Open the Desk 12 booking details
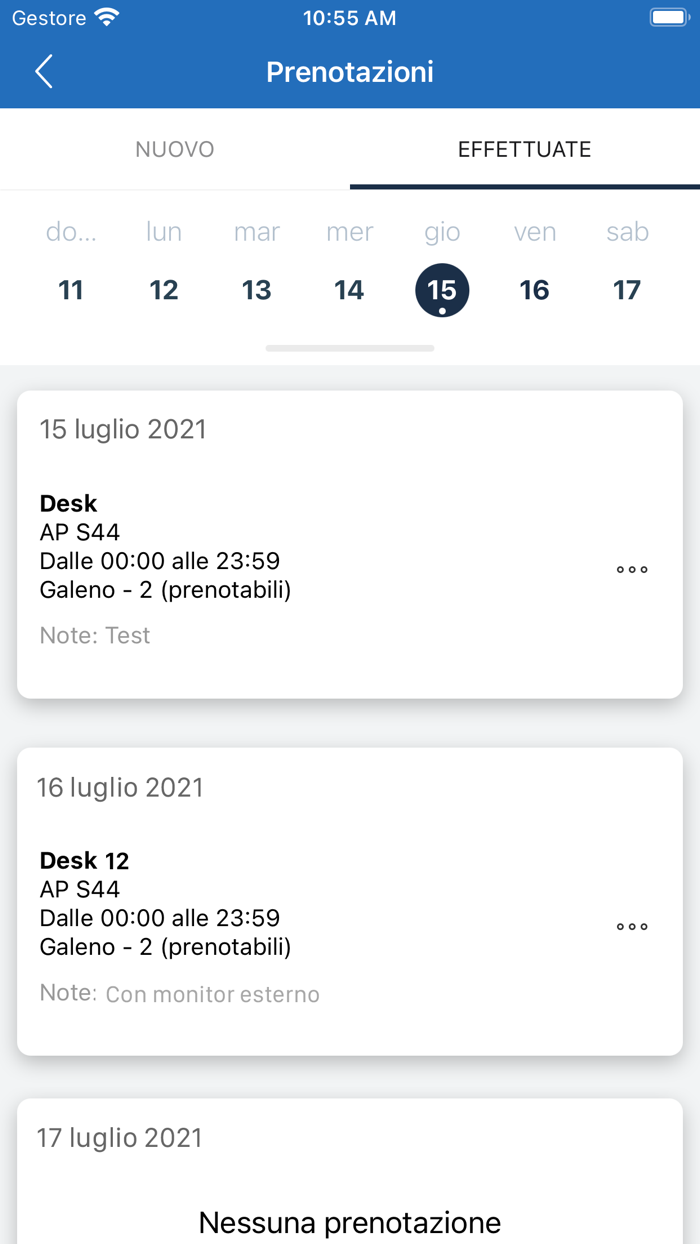 point(300,903)
